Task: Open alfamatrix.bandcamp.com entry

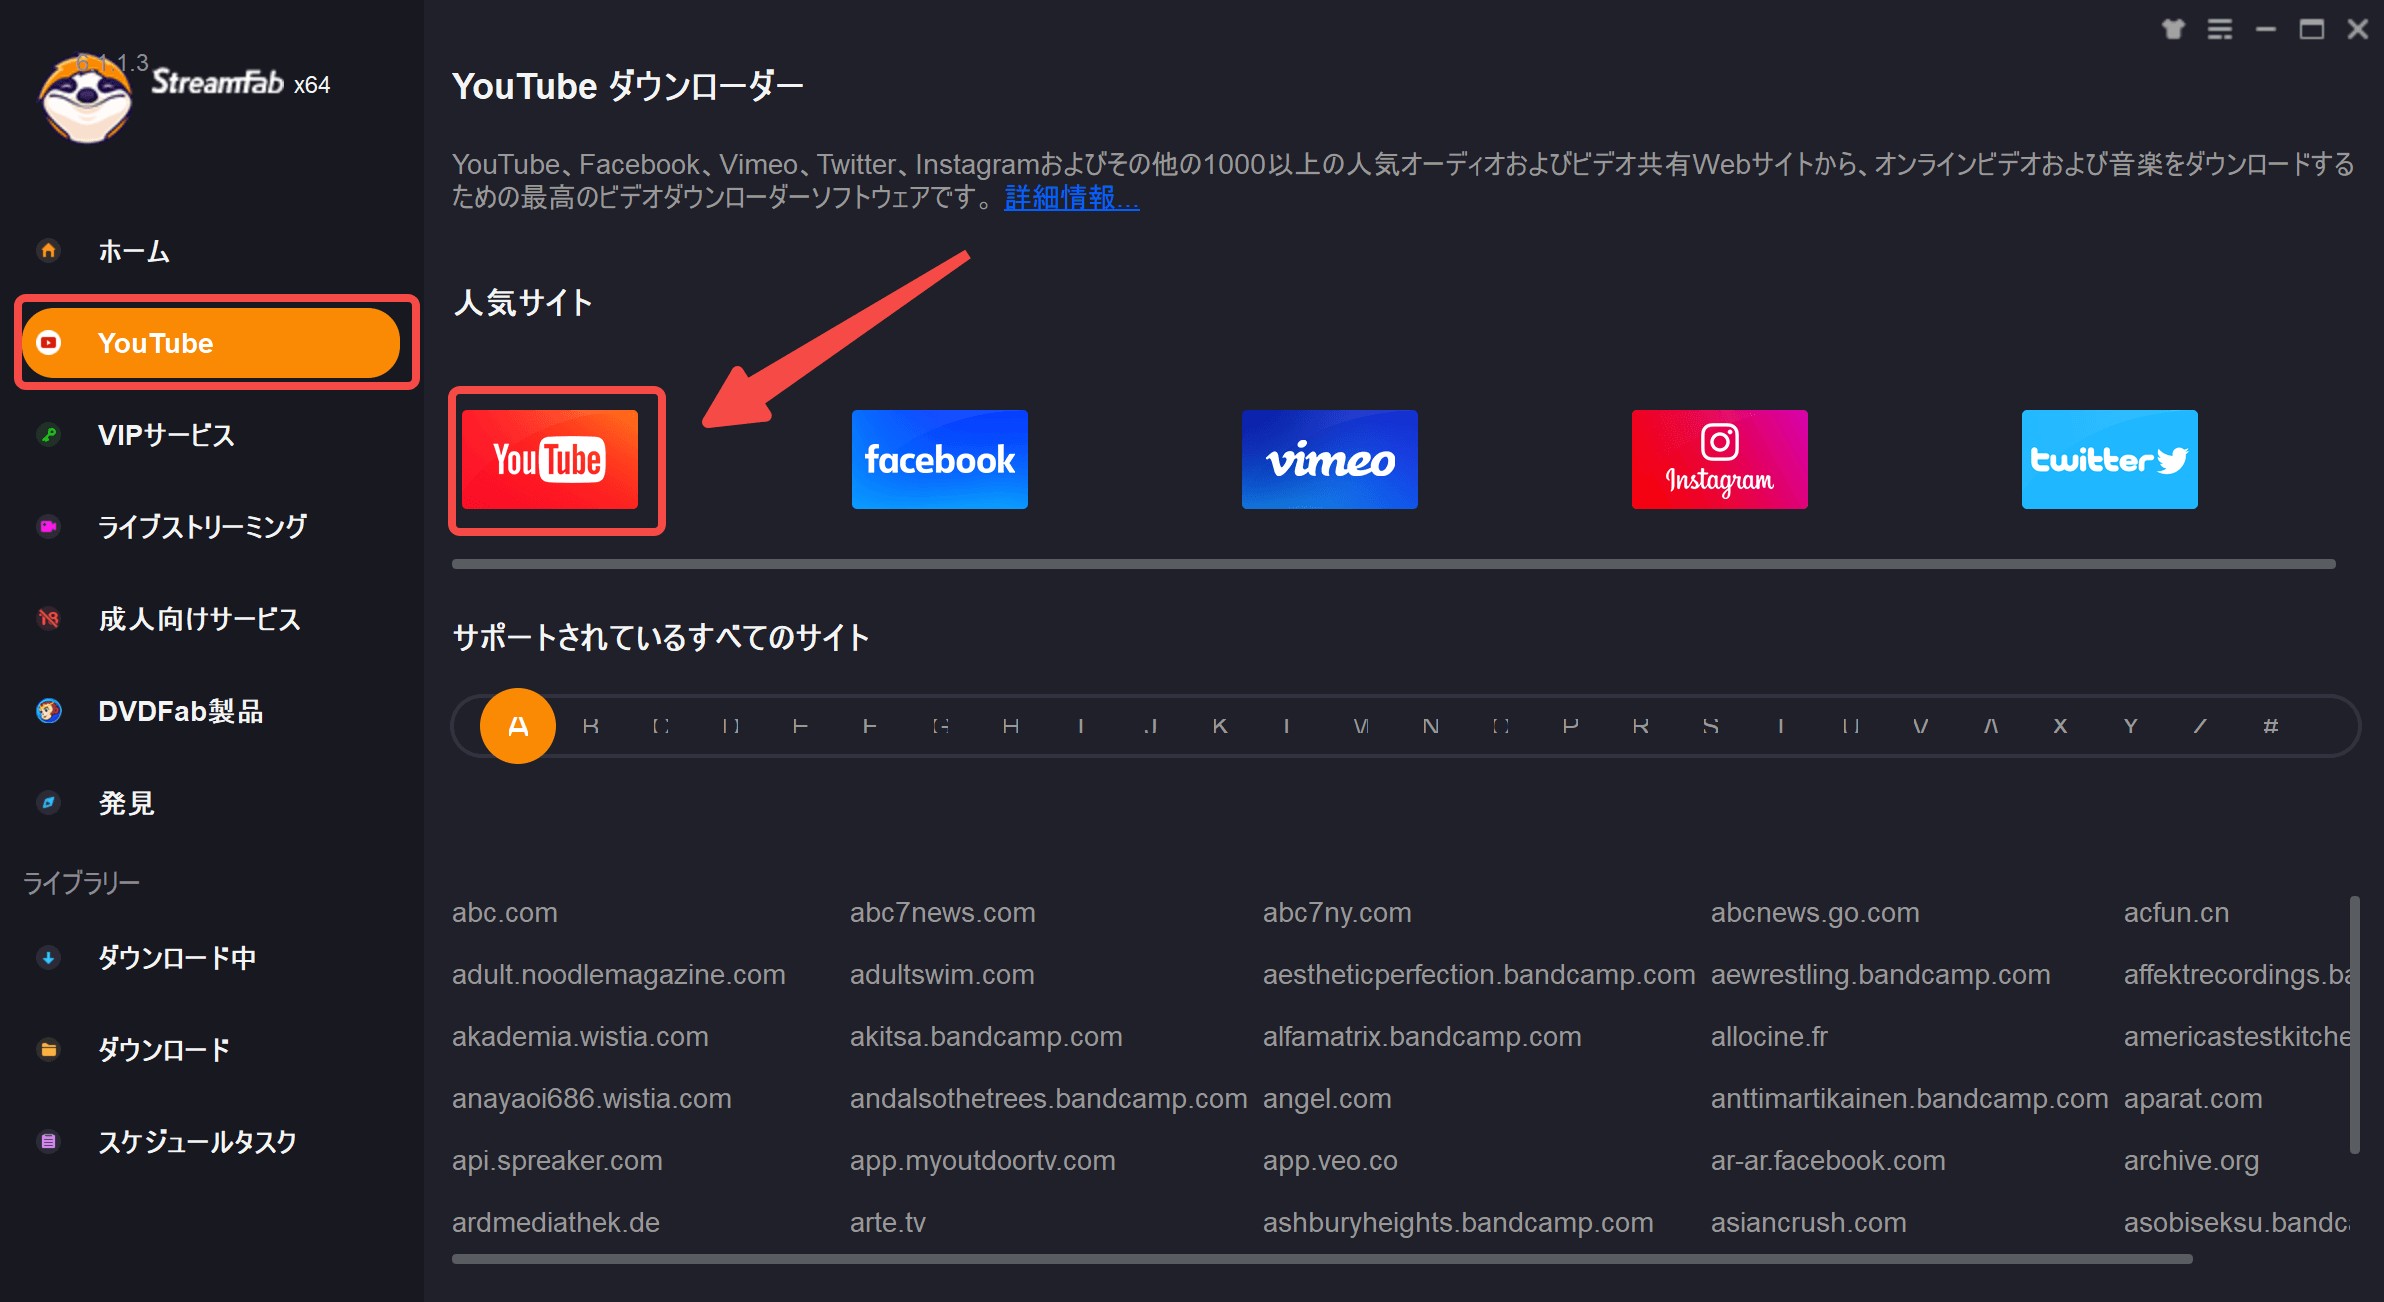Action: point(1422,1036)
